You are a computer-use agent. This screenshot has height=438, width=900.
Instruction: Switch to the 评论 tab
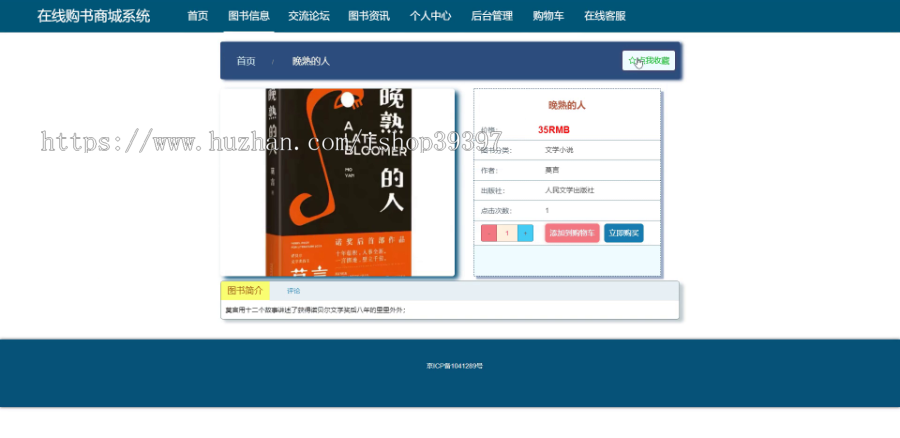(x=293, y=291)
